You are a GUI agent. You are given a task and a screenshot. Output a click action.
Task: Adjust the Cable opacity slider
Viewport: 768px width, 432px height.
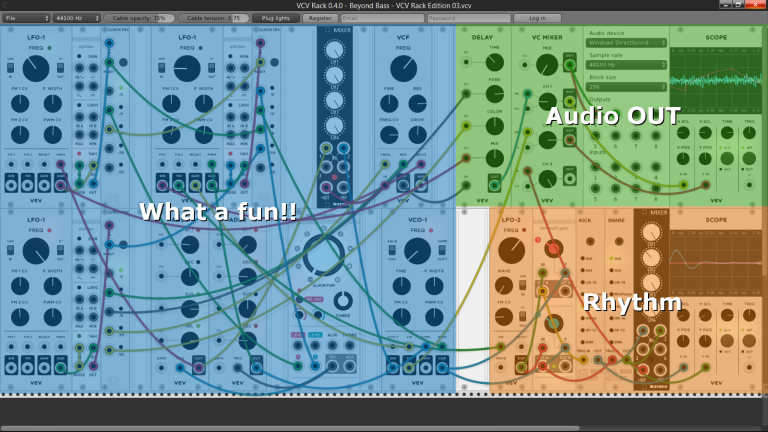(139, 18)
